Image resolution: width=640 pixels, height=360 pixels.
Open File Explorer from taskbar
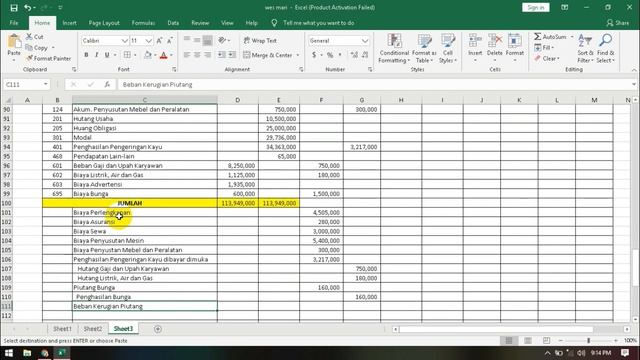[27, 353]
